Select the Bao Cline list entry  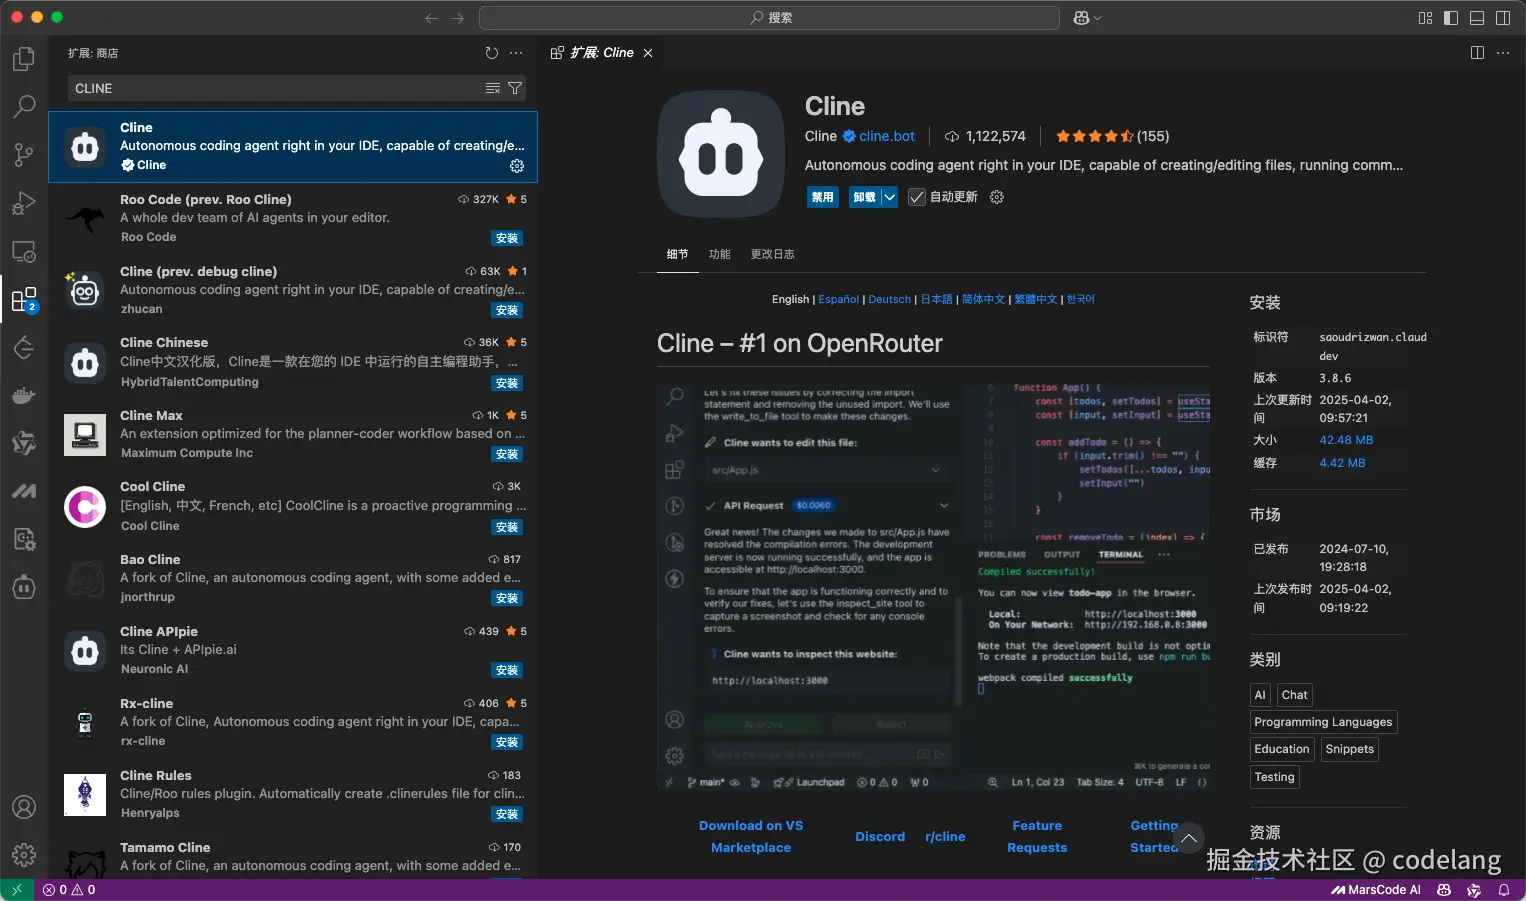click(293, 578)
